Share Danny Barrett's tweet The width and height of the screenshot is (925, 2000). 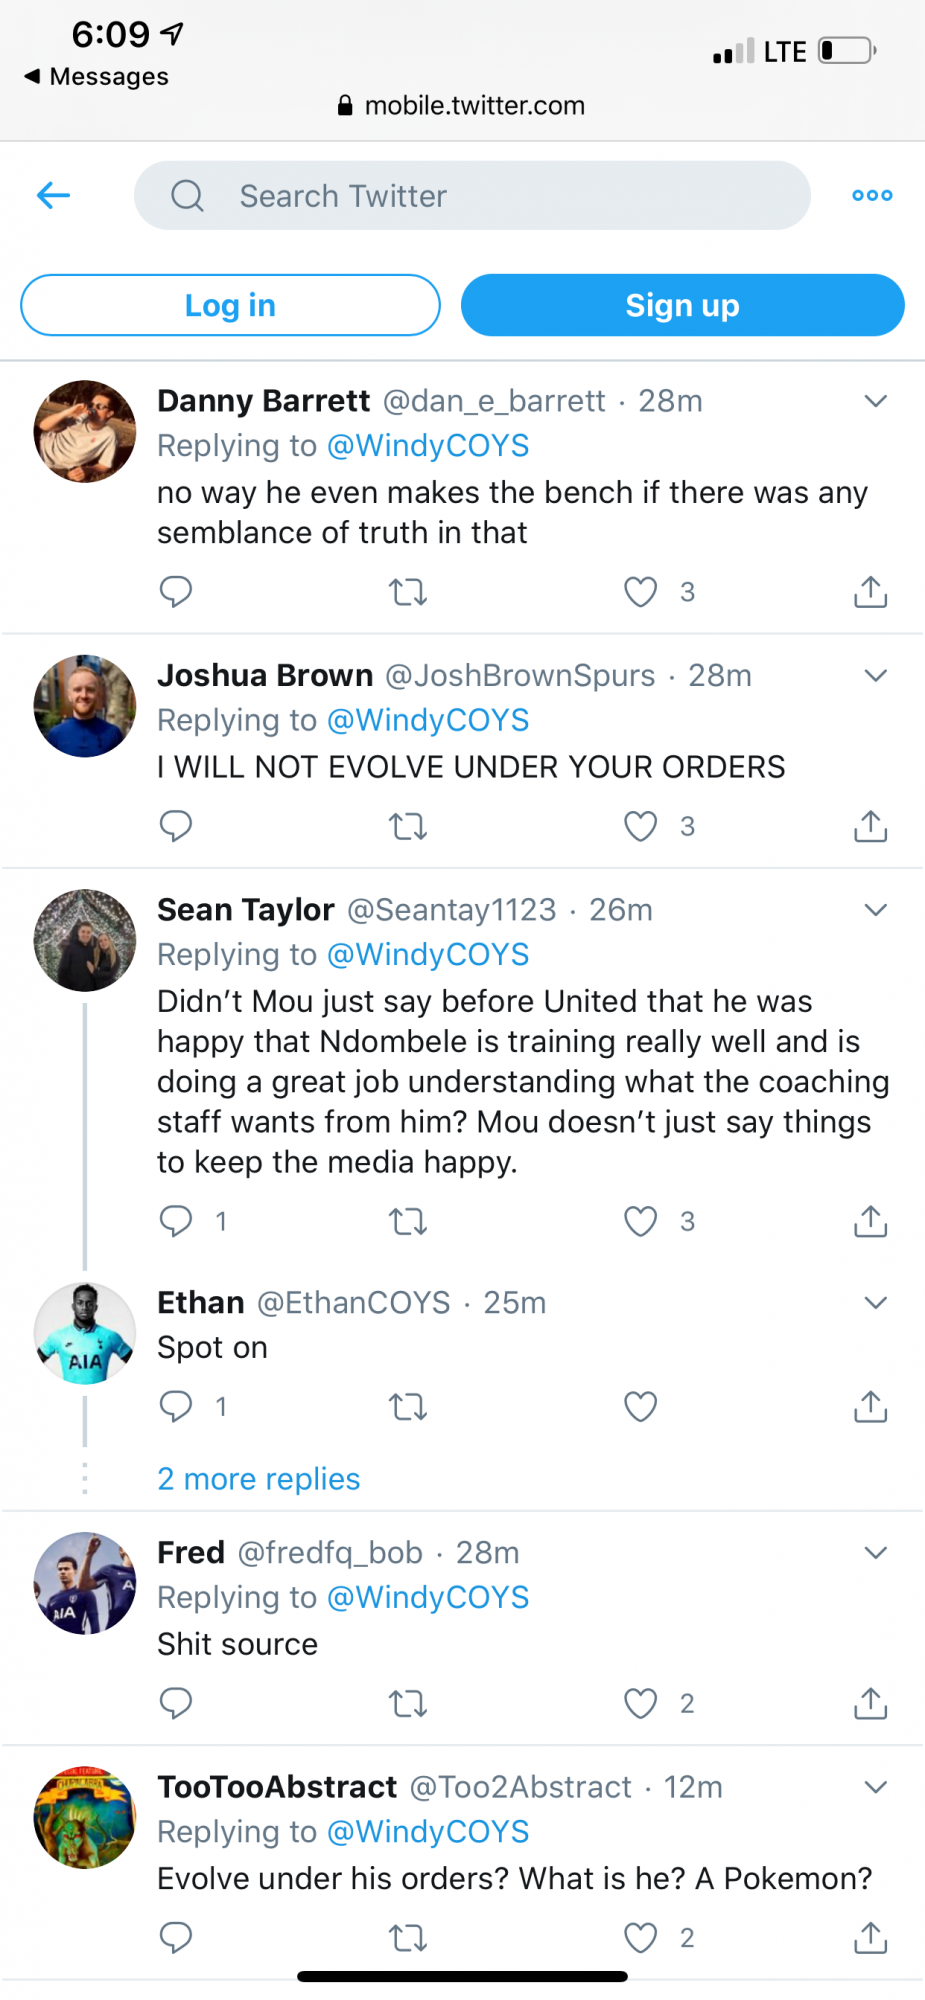click(x=870, y=592)
